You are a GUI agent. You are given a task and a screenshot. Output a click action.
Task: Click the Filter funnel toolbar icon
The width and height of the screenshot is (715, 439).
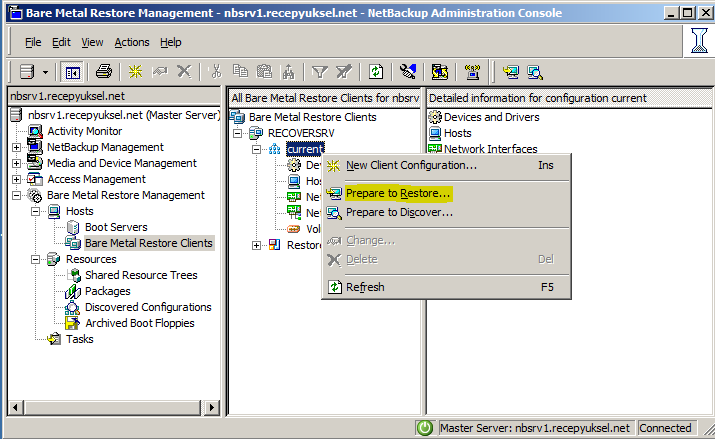point(320,72)
